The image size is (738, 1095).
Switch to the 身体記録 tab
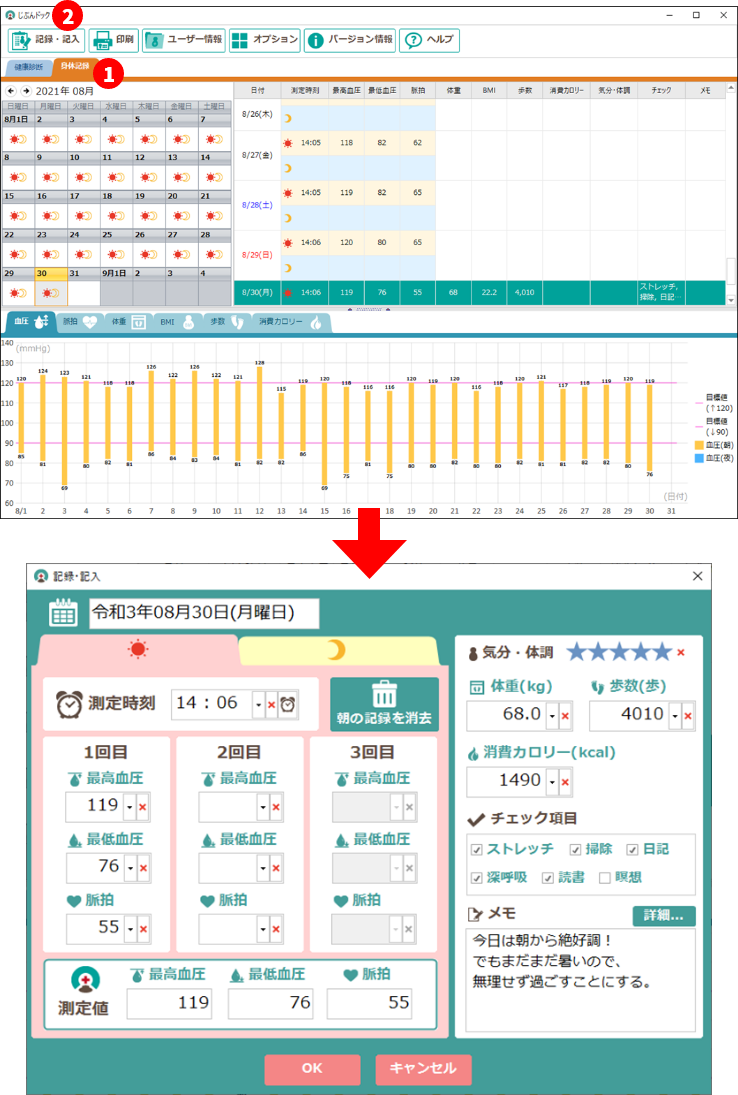(x=75, y=66)
